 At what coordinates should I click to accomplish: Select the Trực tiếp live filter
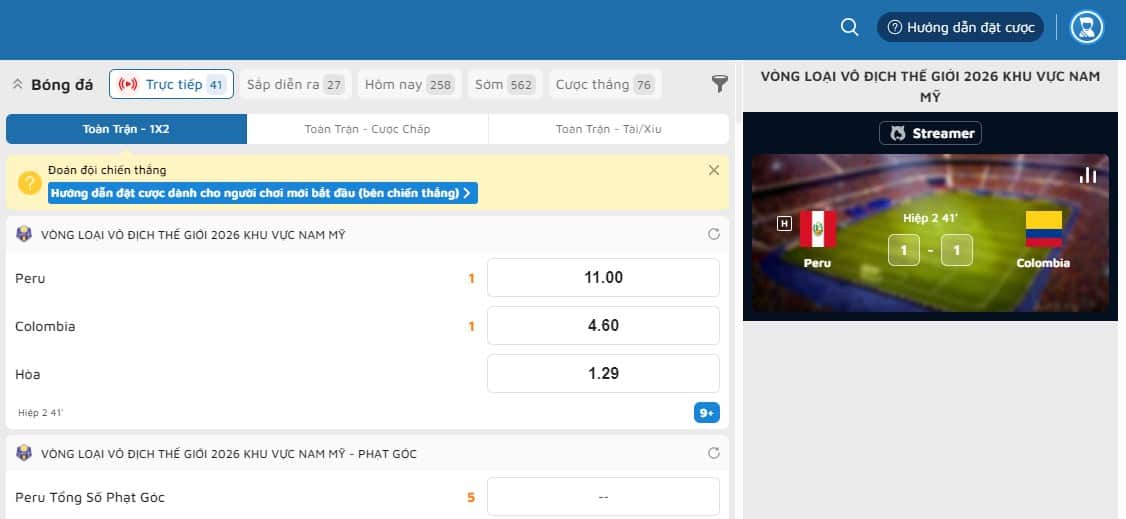pyautogui.click(x=171, y=85)
